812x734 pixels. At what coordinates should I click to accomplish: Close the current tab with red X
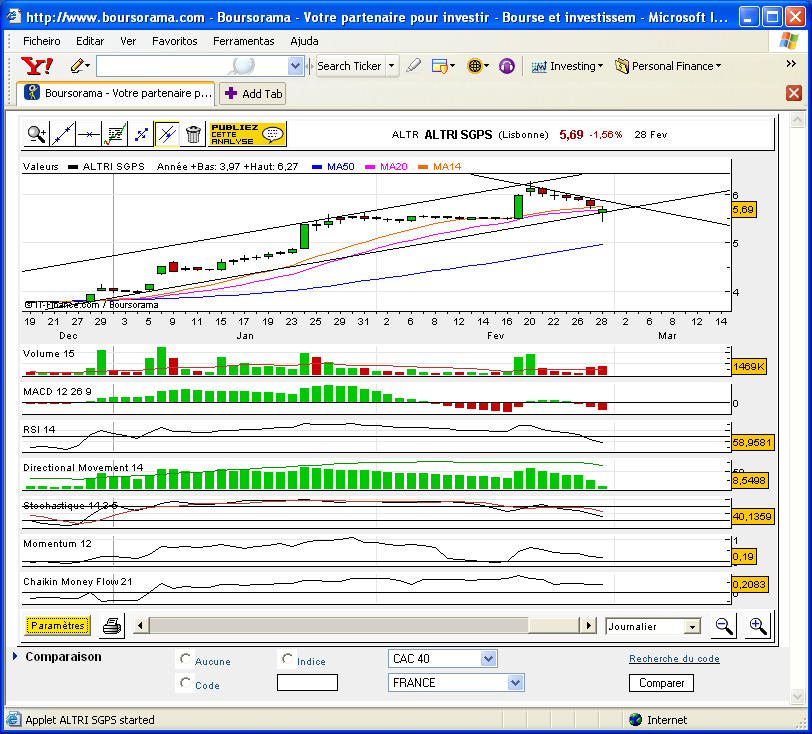coord(793,93)
